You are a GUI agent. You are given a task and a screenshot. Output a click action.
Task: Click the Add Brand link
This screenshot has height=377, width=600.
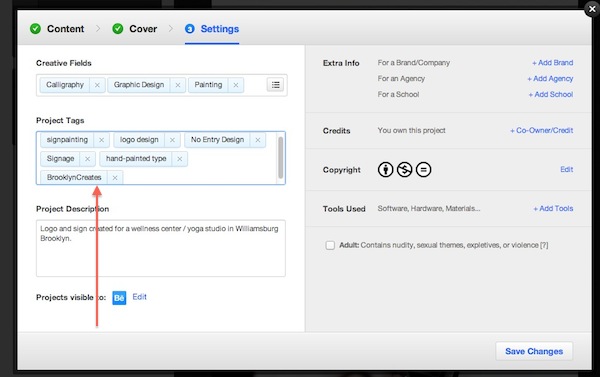click(553, 63)
